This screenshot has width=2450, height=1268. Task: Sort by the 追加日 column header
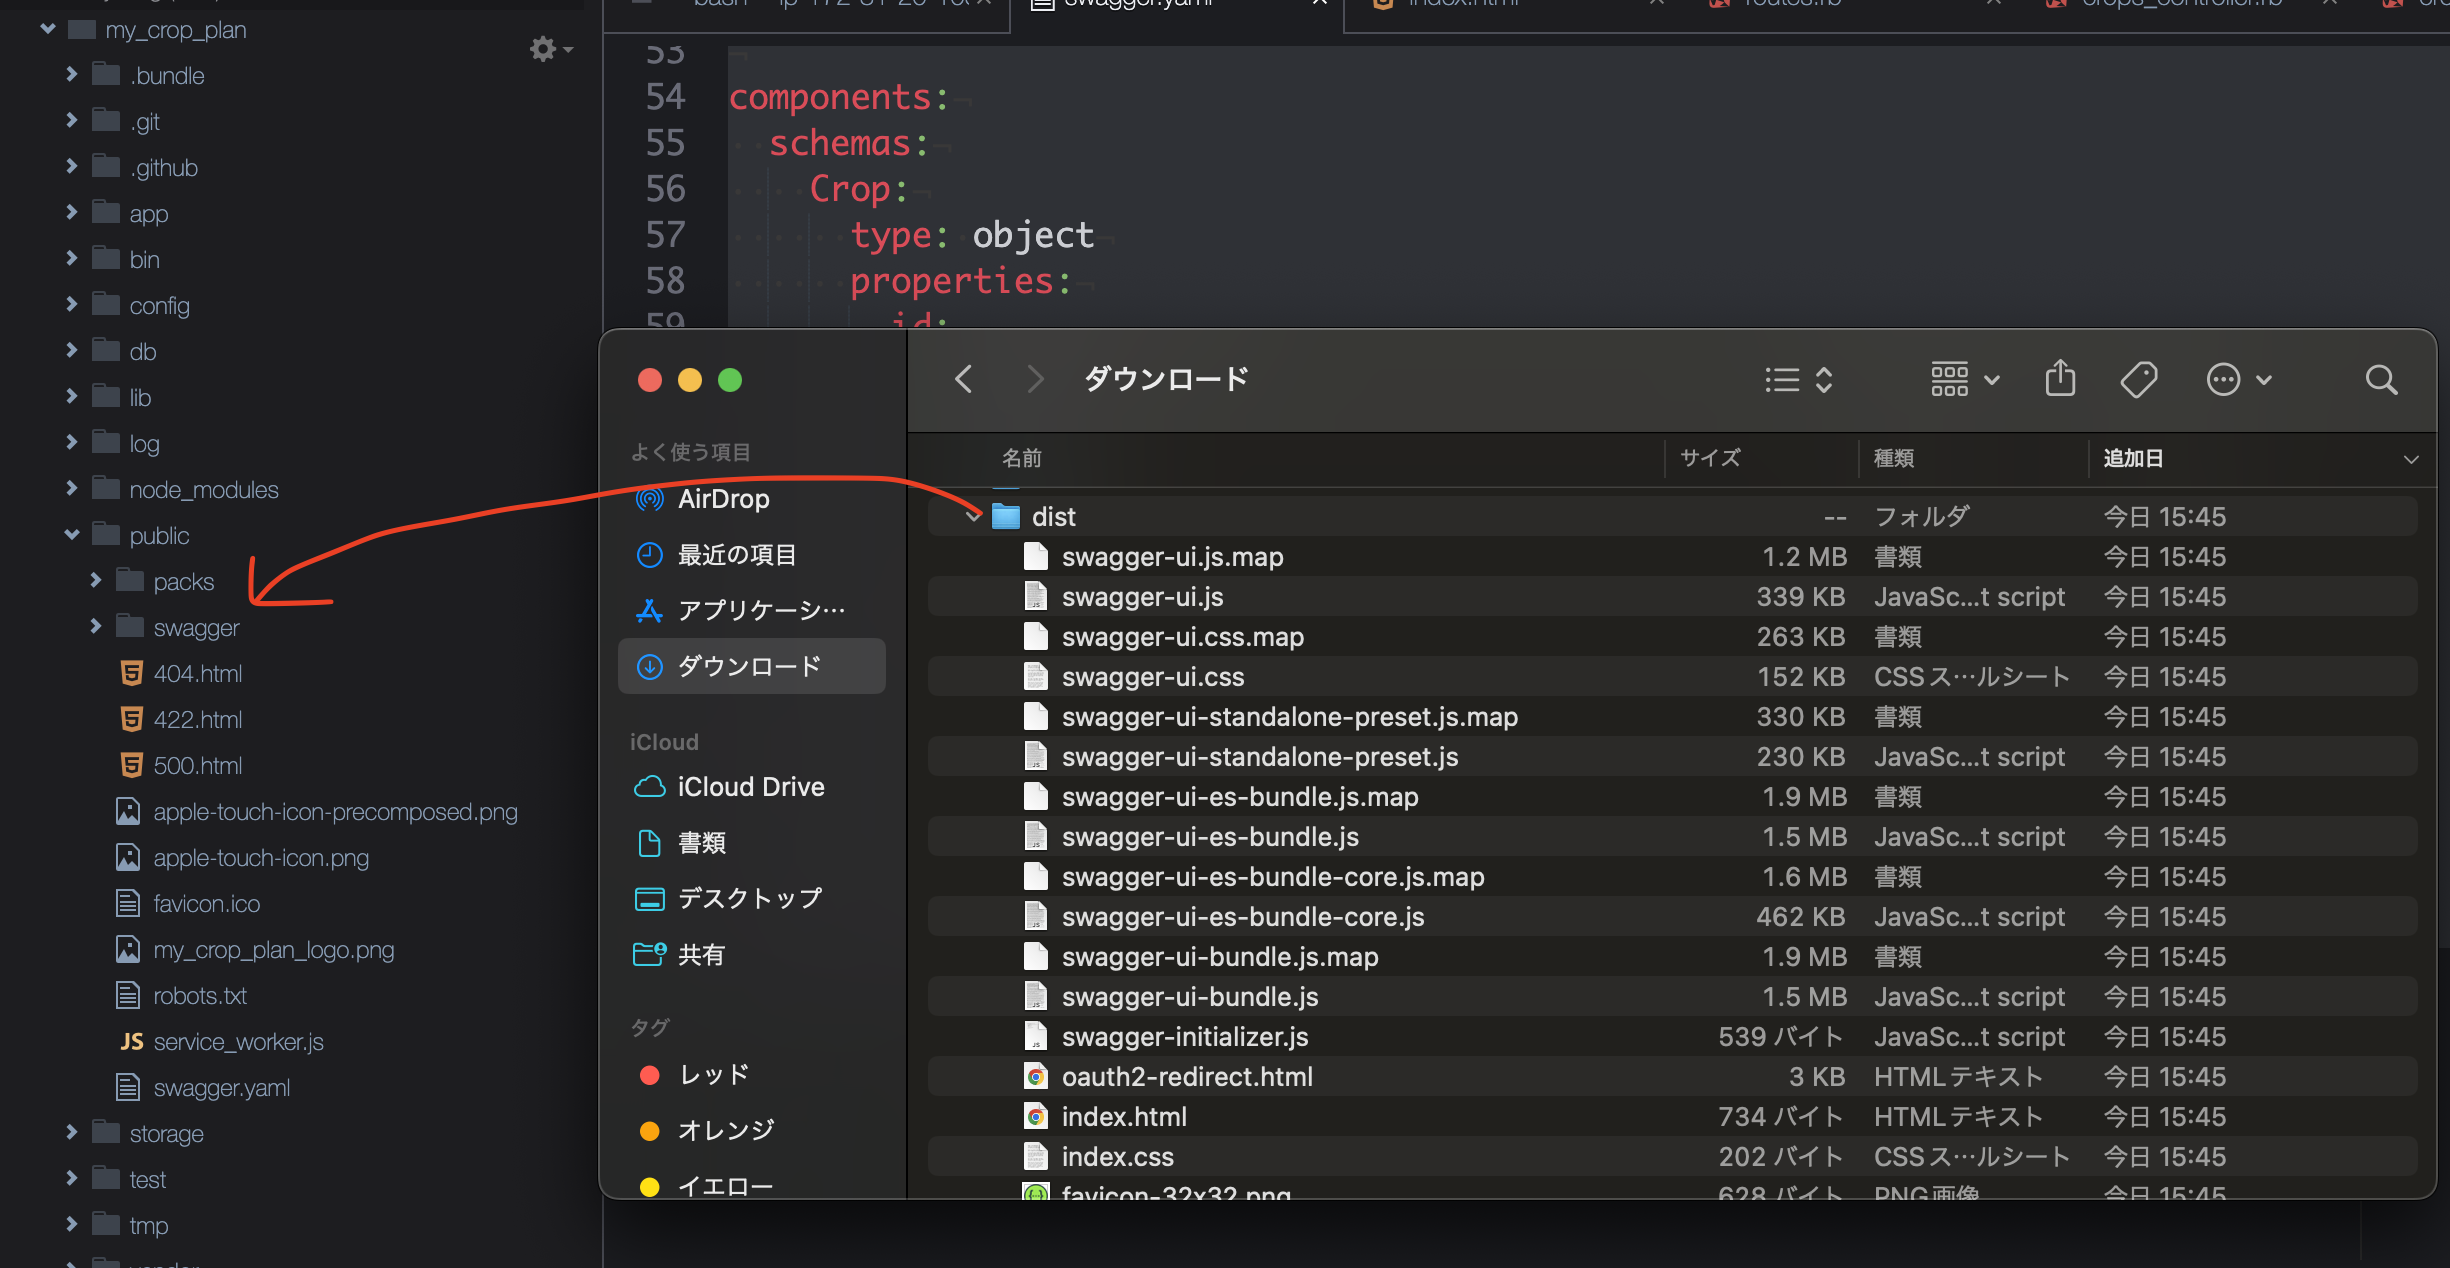[2133, 458]
